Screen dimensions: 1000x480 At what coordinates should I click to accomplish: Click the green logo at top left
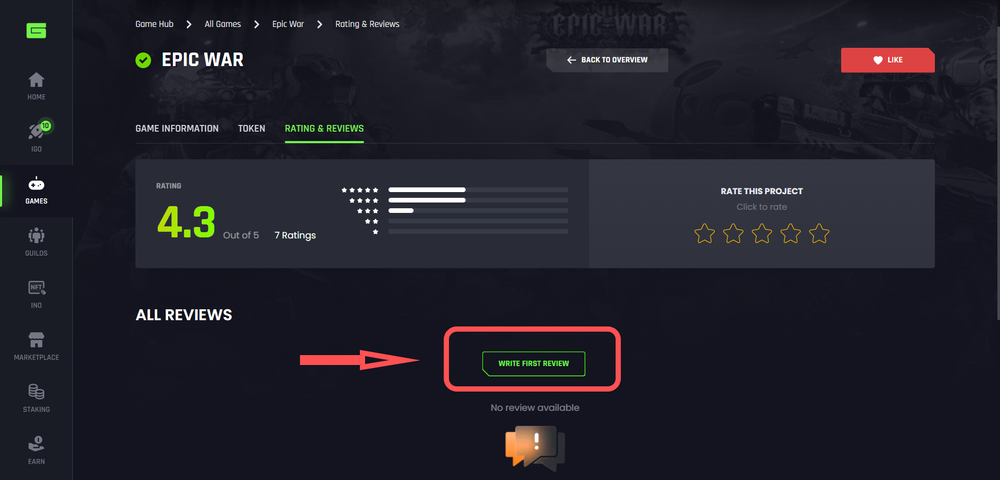click(36, 30)
